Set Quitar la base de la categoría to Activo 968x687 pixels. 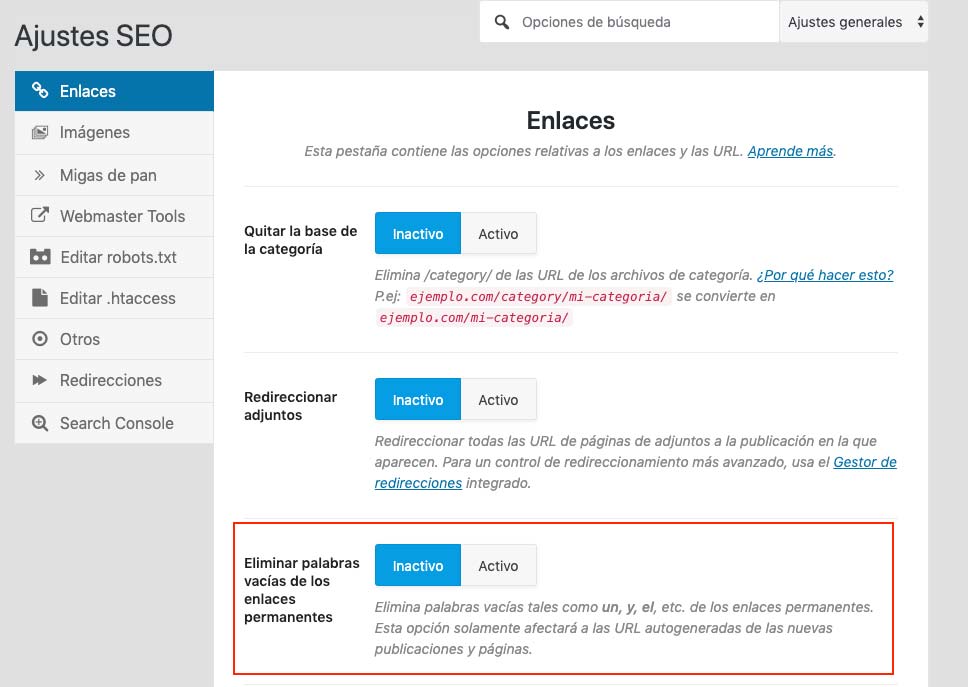498,233
